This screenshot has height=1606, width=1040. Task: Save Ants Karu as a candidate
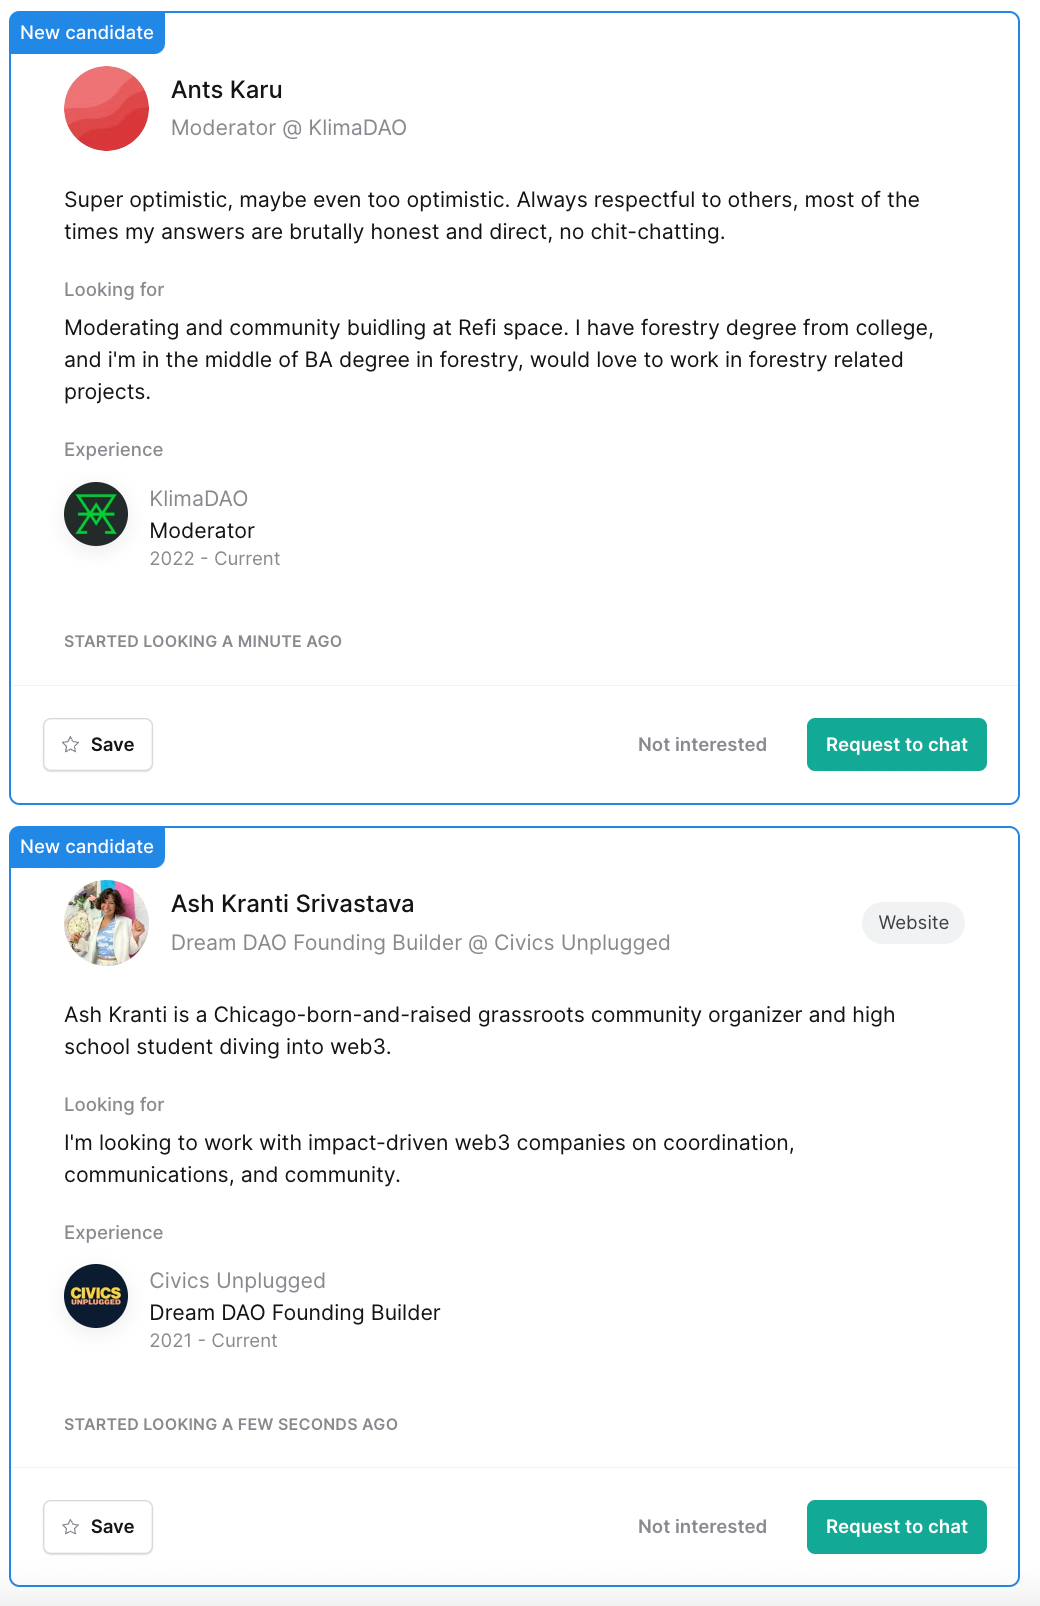coord(98,744)
